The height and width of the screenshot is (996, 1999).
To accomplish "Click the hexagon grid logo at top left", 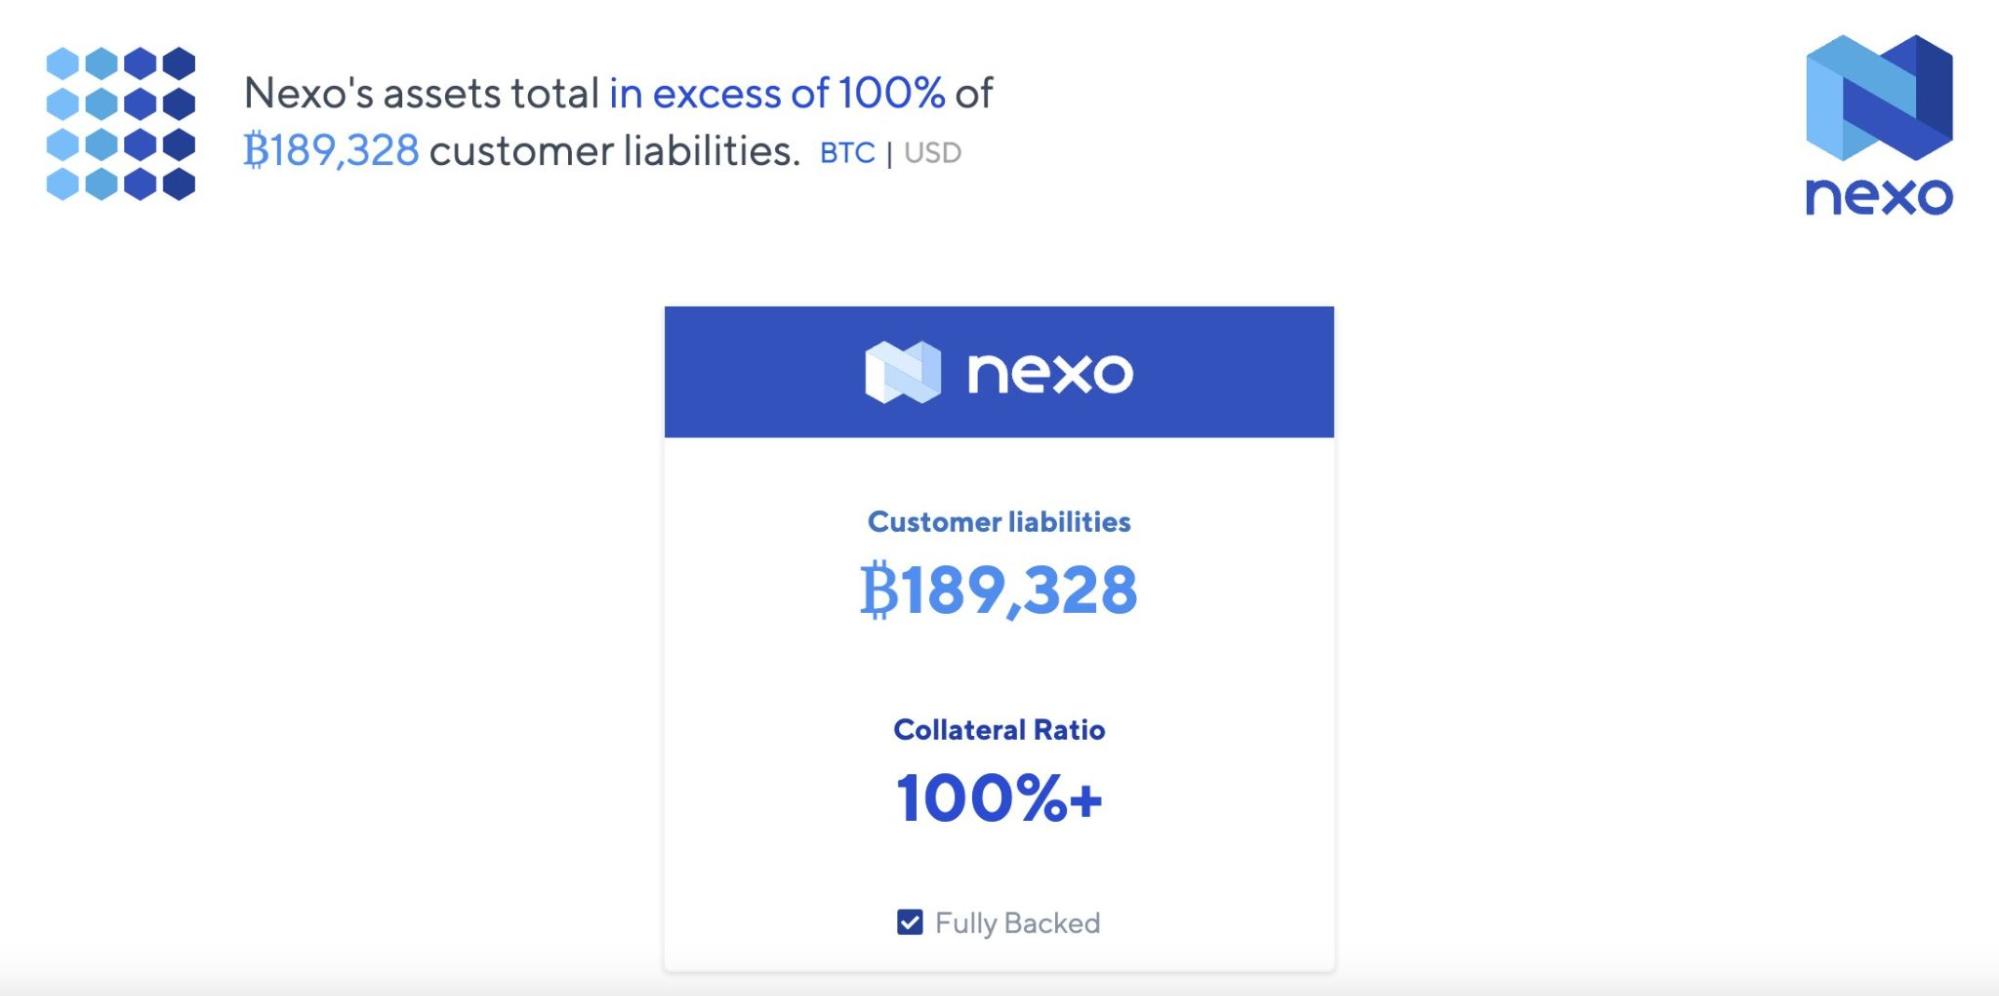I will pyautogui.click(x=121, y=124).
